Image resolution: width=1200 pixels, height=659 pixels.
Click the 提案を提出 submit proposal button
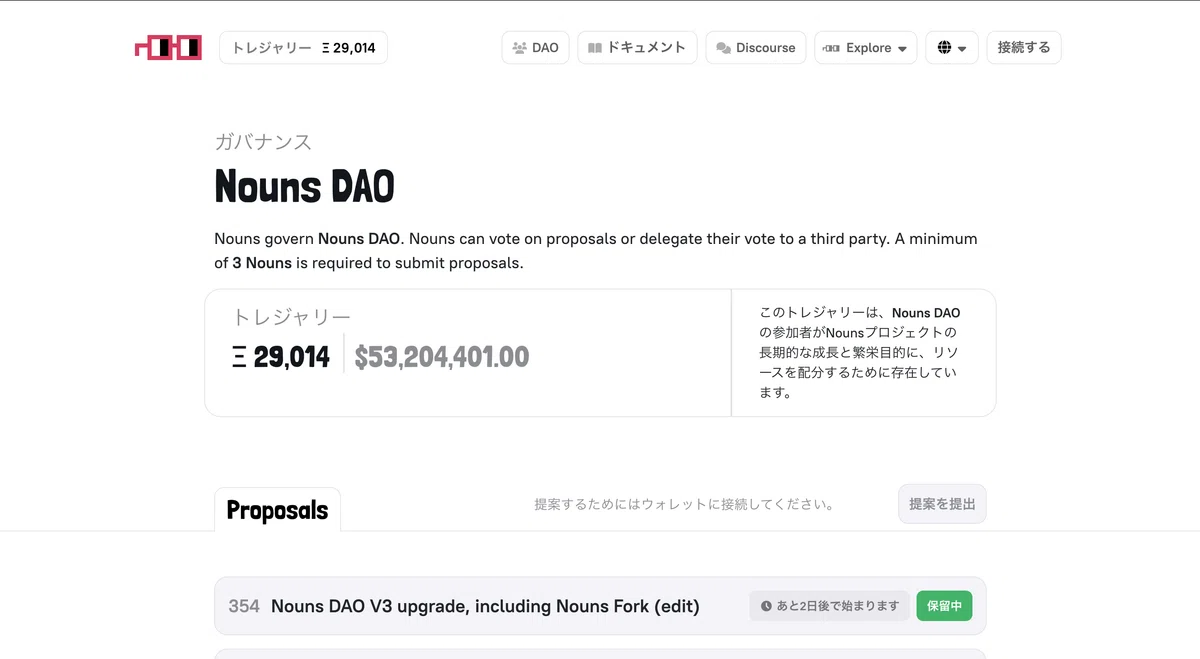point(942,504)
